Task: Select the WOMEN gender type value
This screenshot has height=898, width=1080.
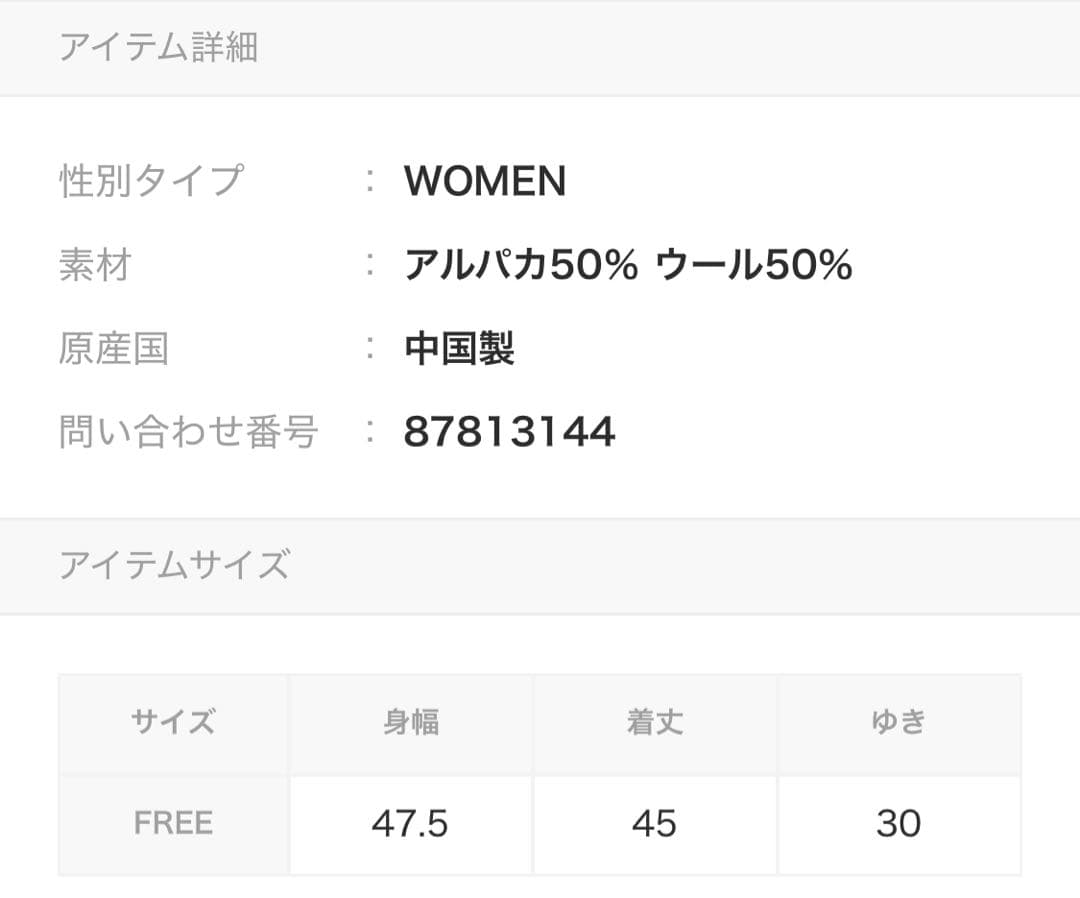Action: click(485, 181)
